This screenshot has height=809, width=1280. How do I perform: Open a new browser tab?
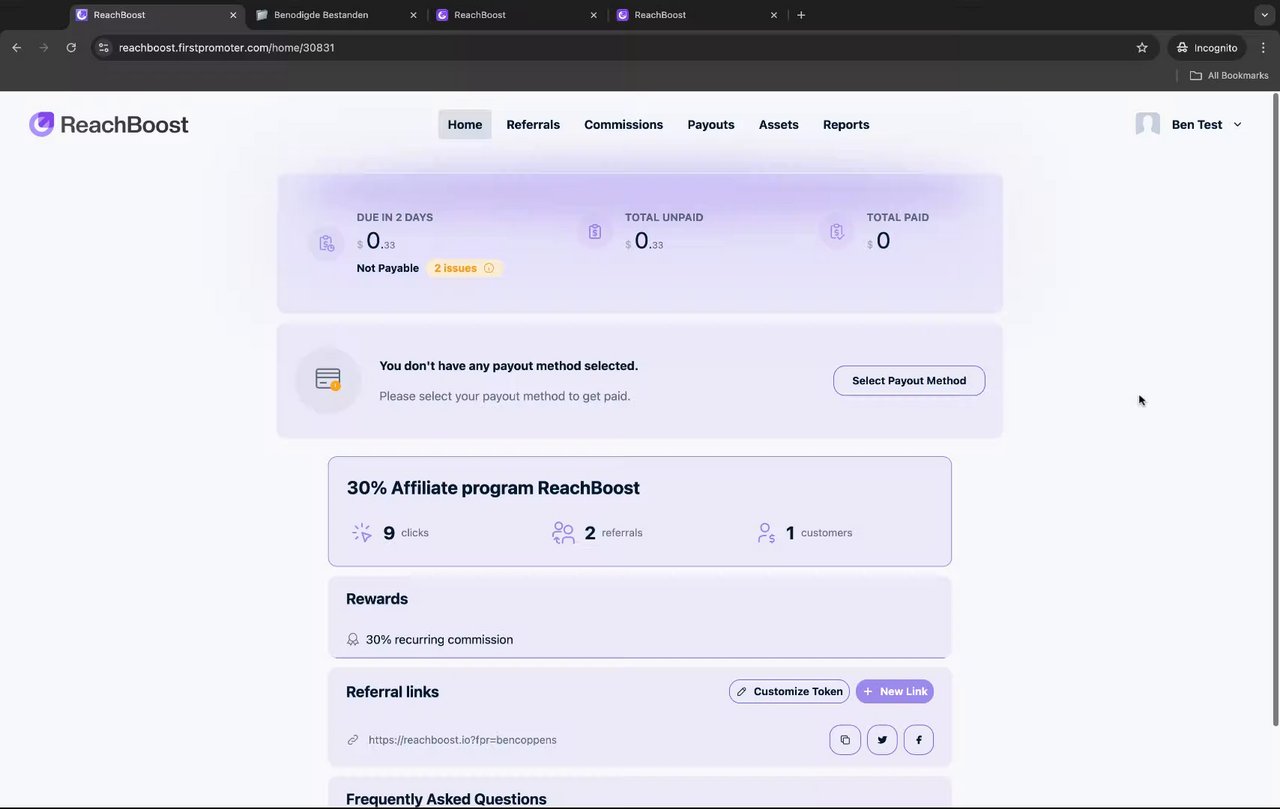coord(801,15)
